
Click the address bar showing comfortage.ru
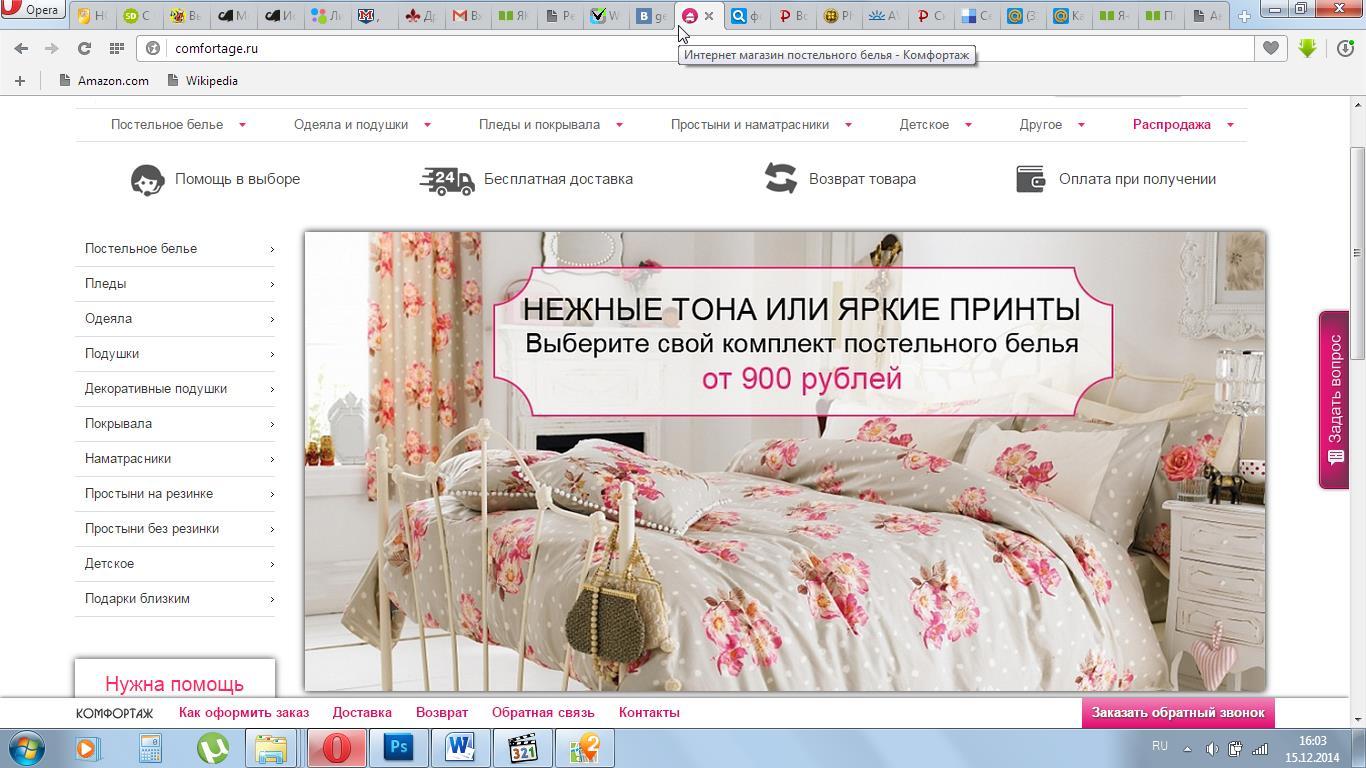click(700, 48)
